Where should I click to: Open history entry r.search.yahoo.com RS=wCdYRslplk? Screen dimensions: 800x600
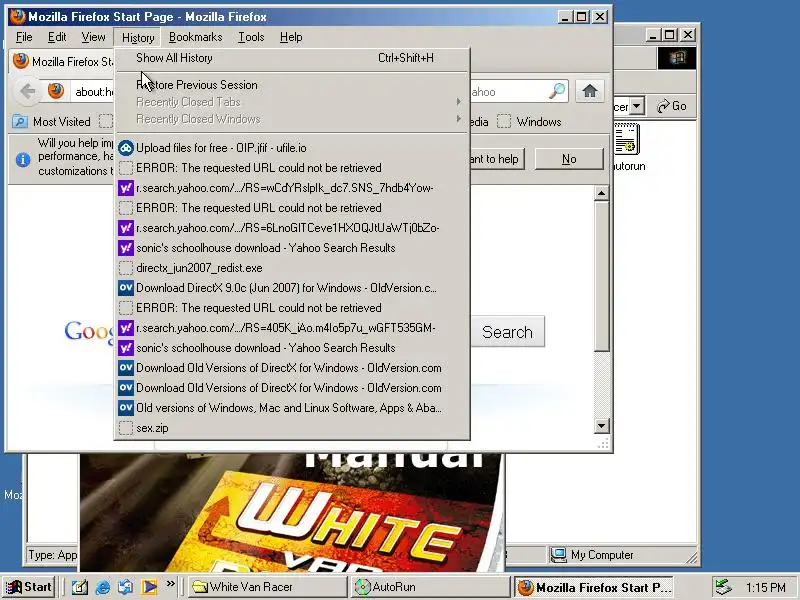[291, 188]
